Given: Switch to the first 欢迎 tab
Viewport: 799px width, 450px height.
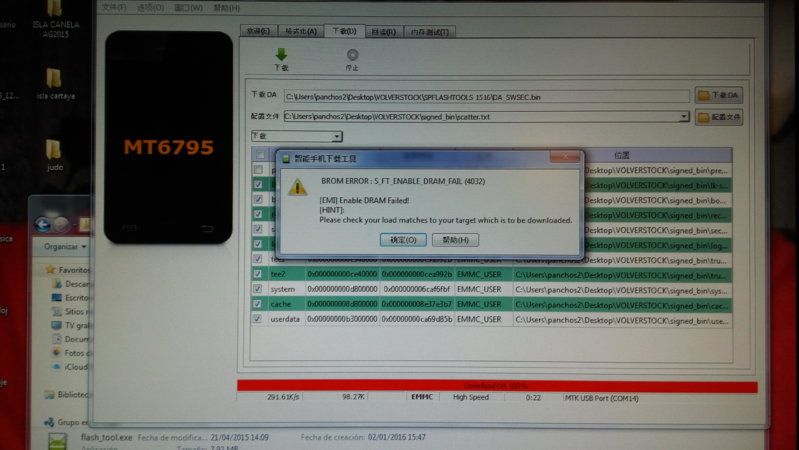Looking at the screenshot, I should tap(258, 32).
